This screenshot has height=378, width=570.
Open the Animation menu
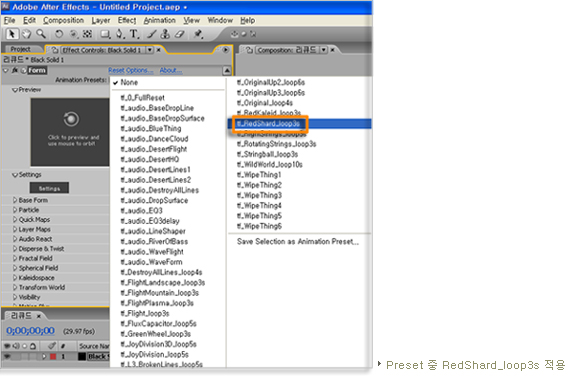click(x=160, y=20)
